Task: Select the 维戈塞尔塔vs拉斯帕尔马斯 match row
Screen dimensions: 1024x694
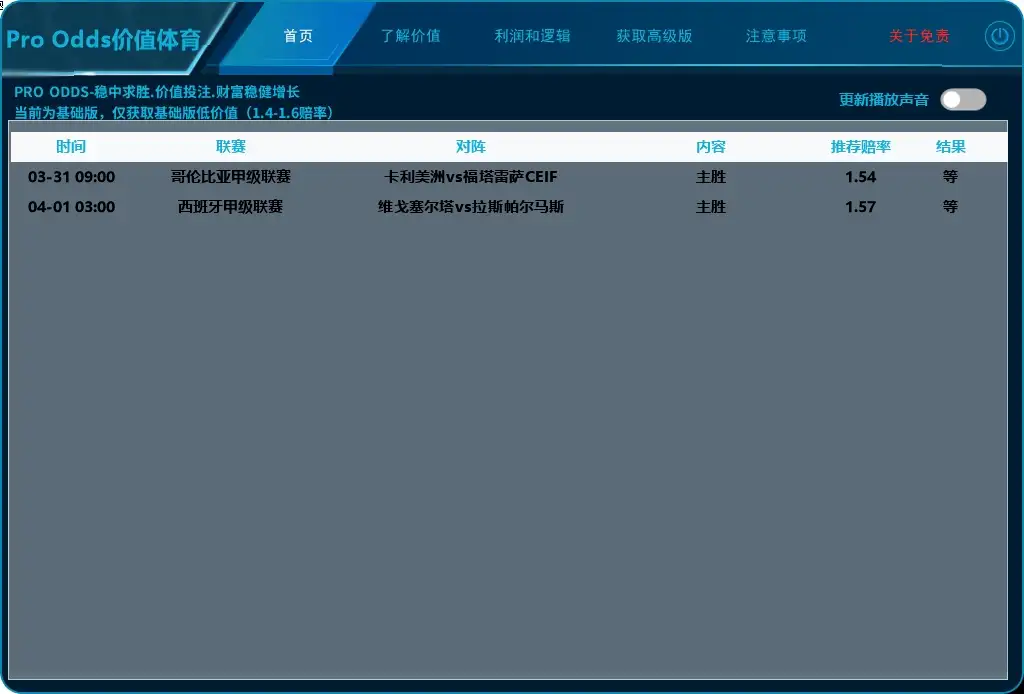Action: pyautogui.click(x=471, y=207)
